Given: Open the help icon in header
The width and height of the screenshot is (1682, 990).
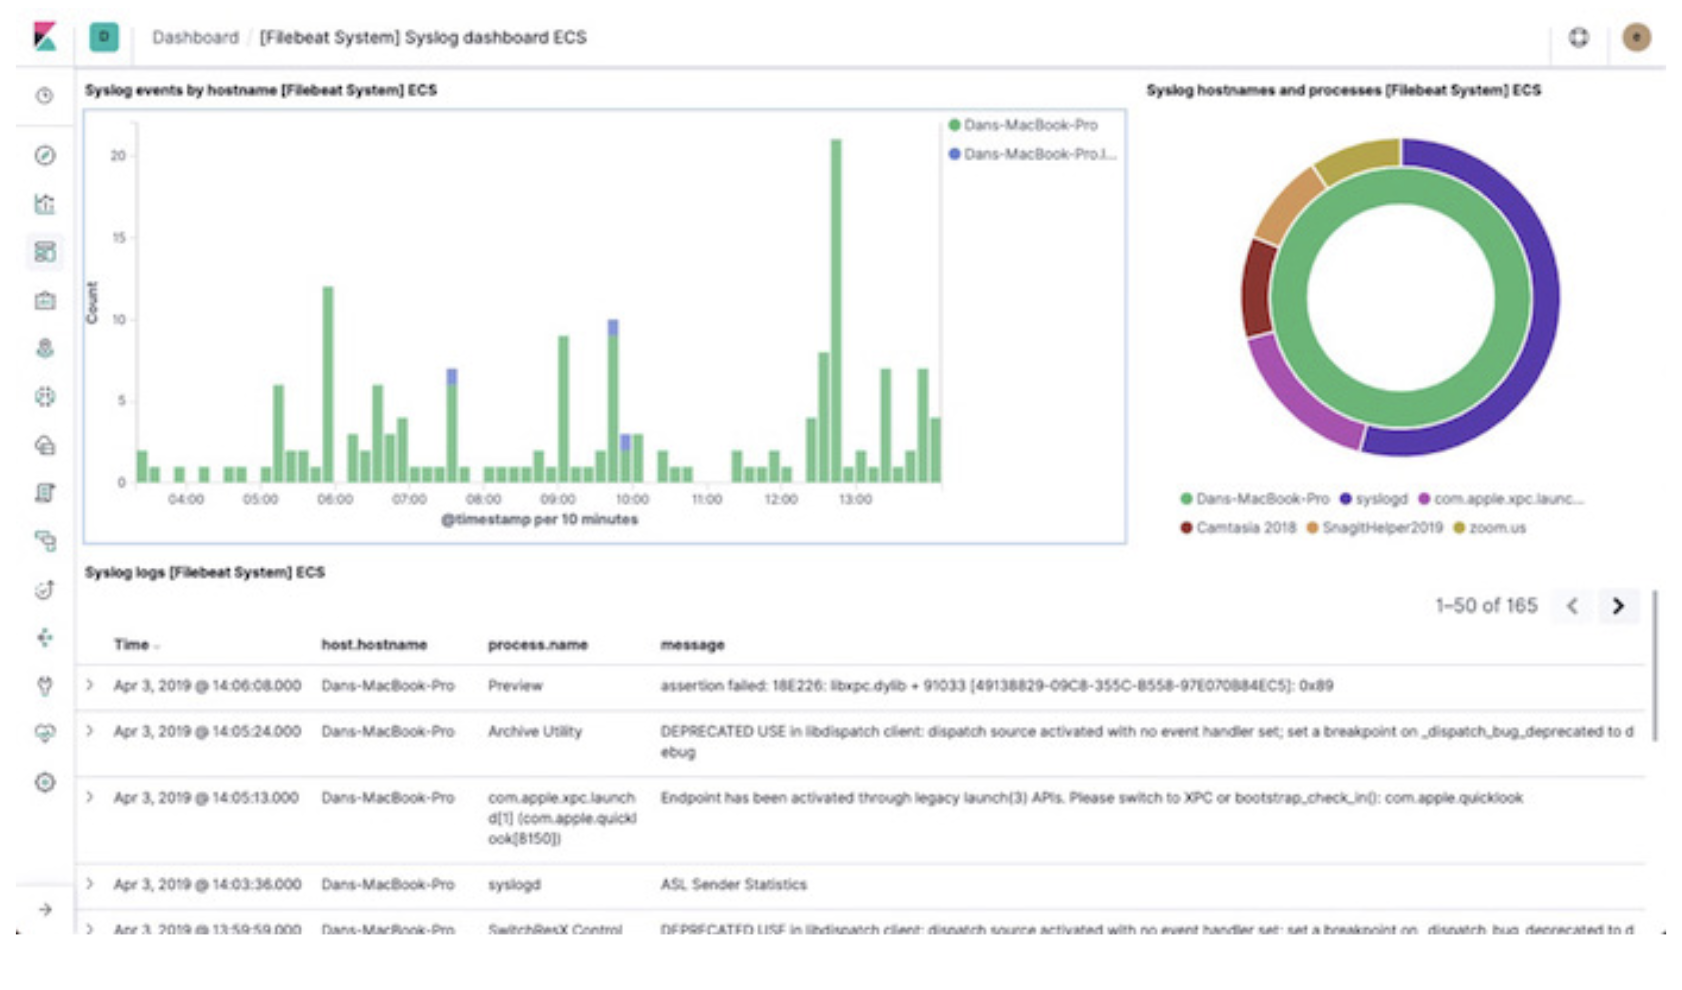Looking at the screenshot, I should 1578,37.
